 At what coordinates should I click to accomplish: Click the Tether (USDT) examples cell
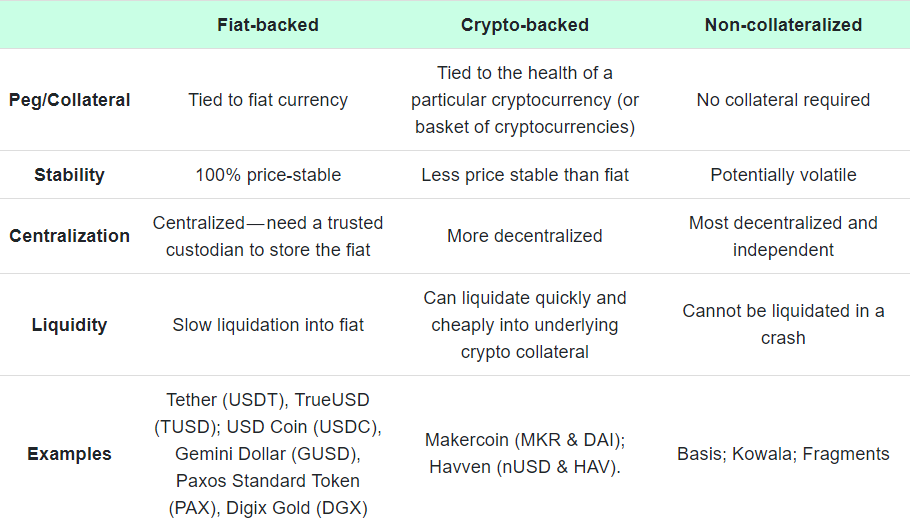(268, 454)
